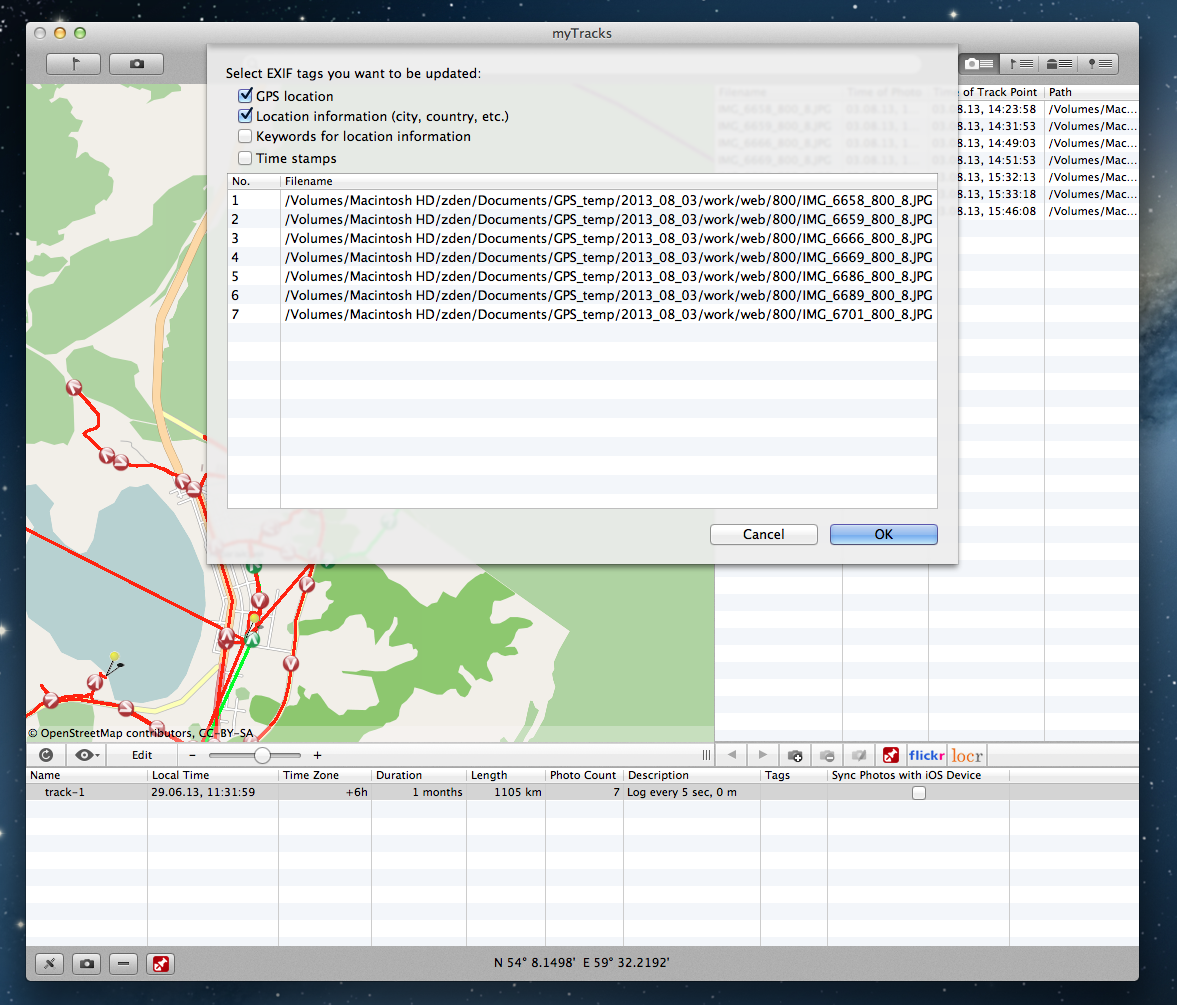The image size is (1177, 1005).
Task: Click the greyed-out tag icon in the photo toolbar
Action: (x=859, y=756)
